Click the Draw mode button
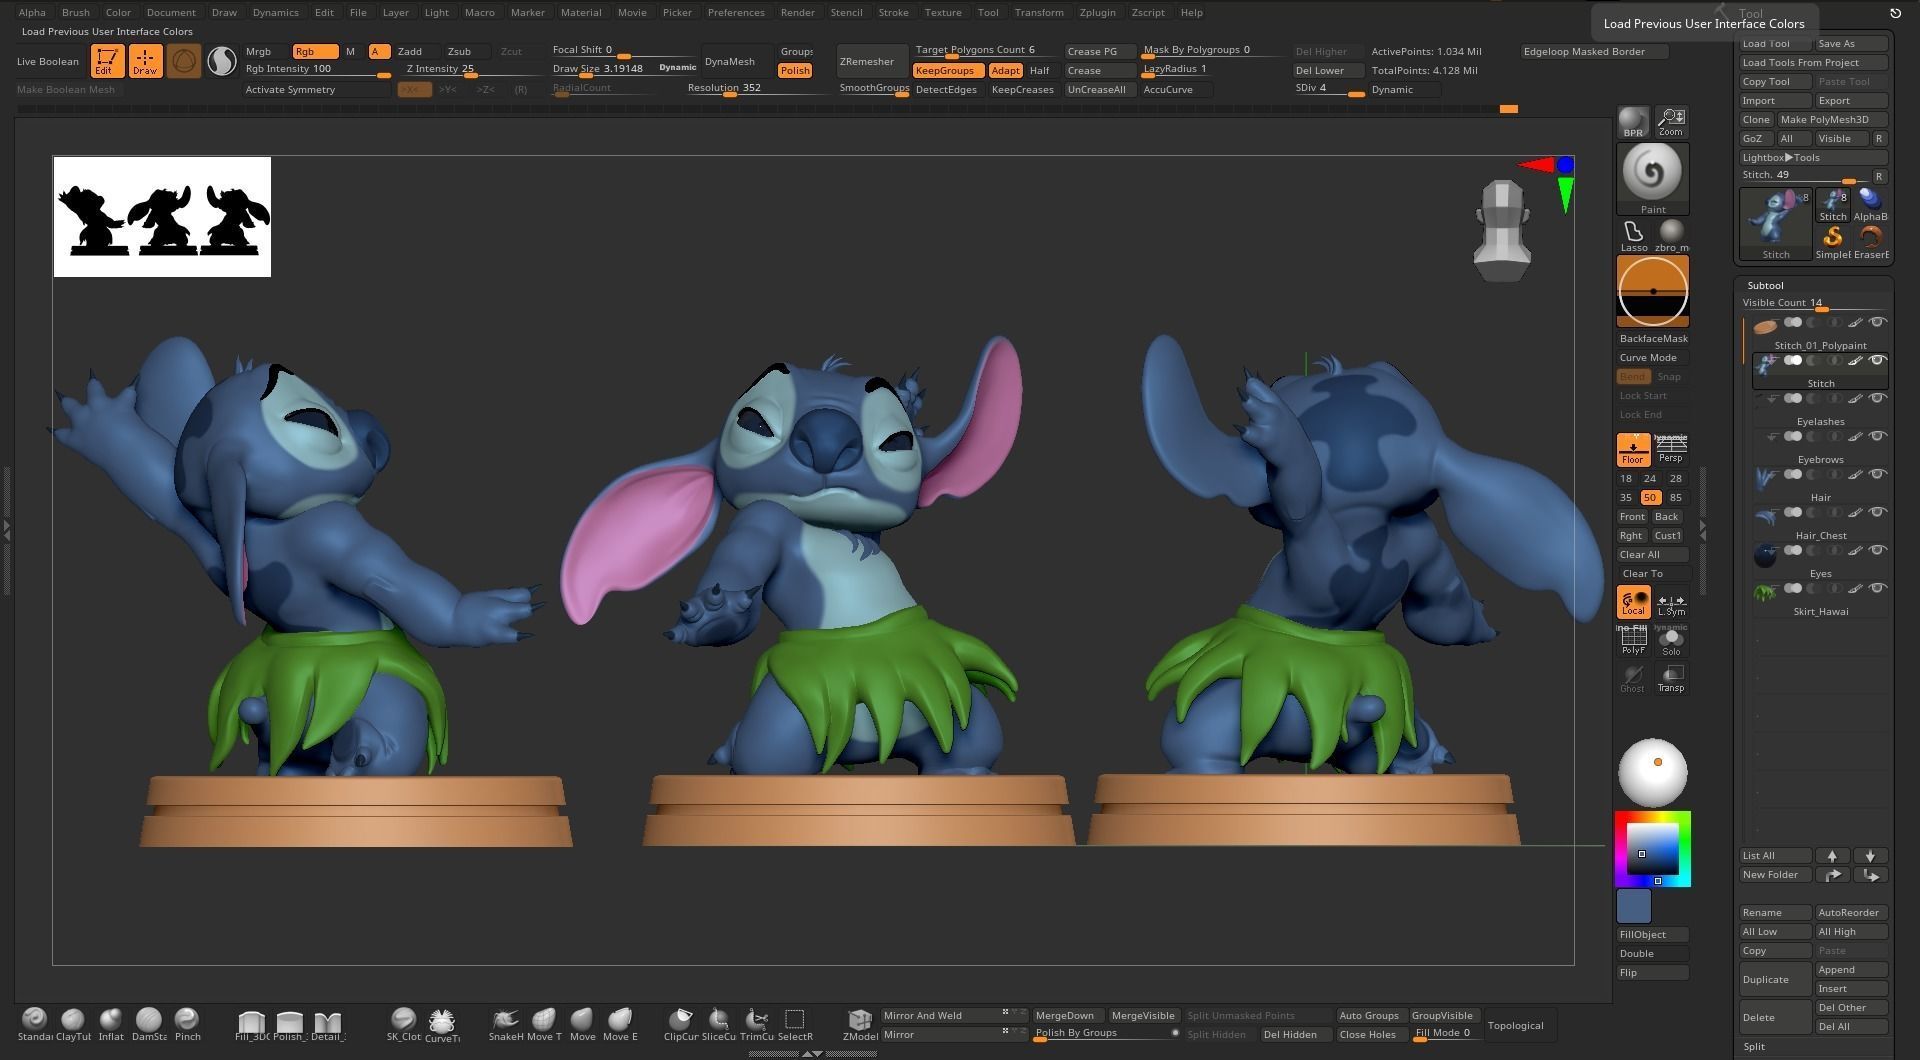Image resolution: width=1920 pixels, height=1060 pixels. [x=145, y=61]
